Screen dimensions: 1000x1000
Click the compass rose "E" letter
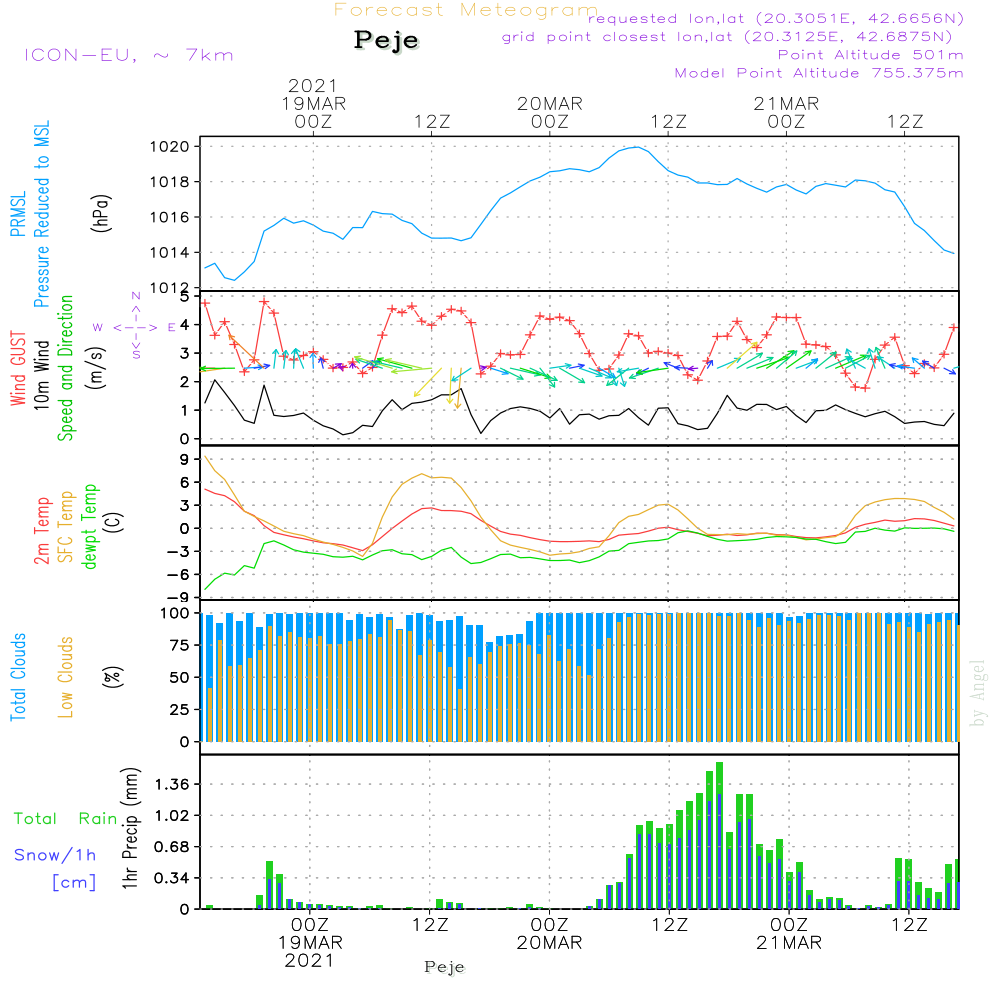172,328
